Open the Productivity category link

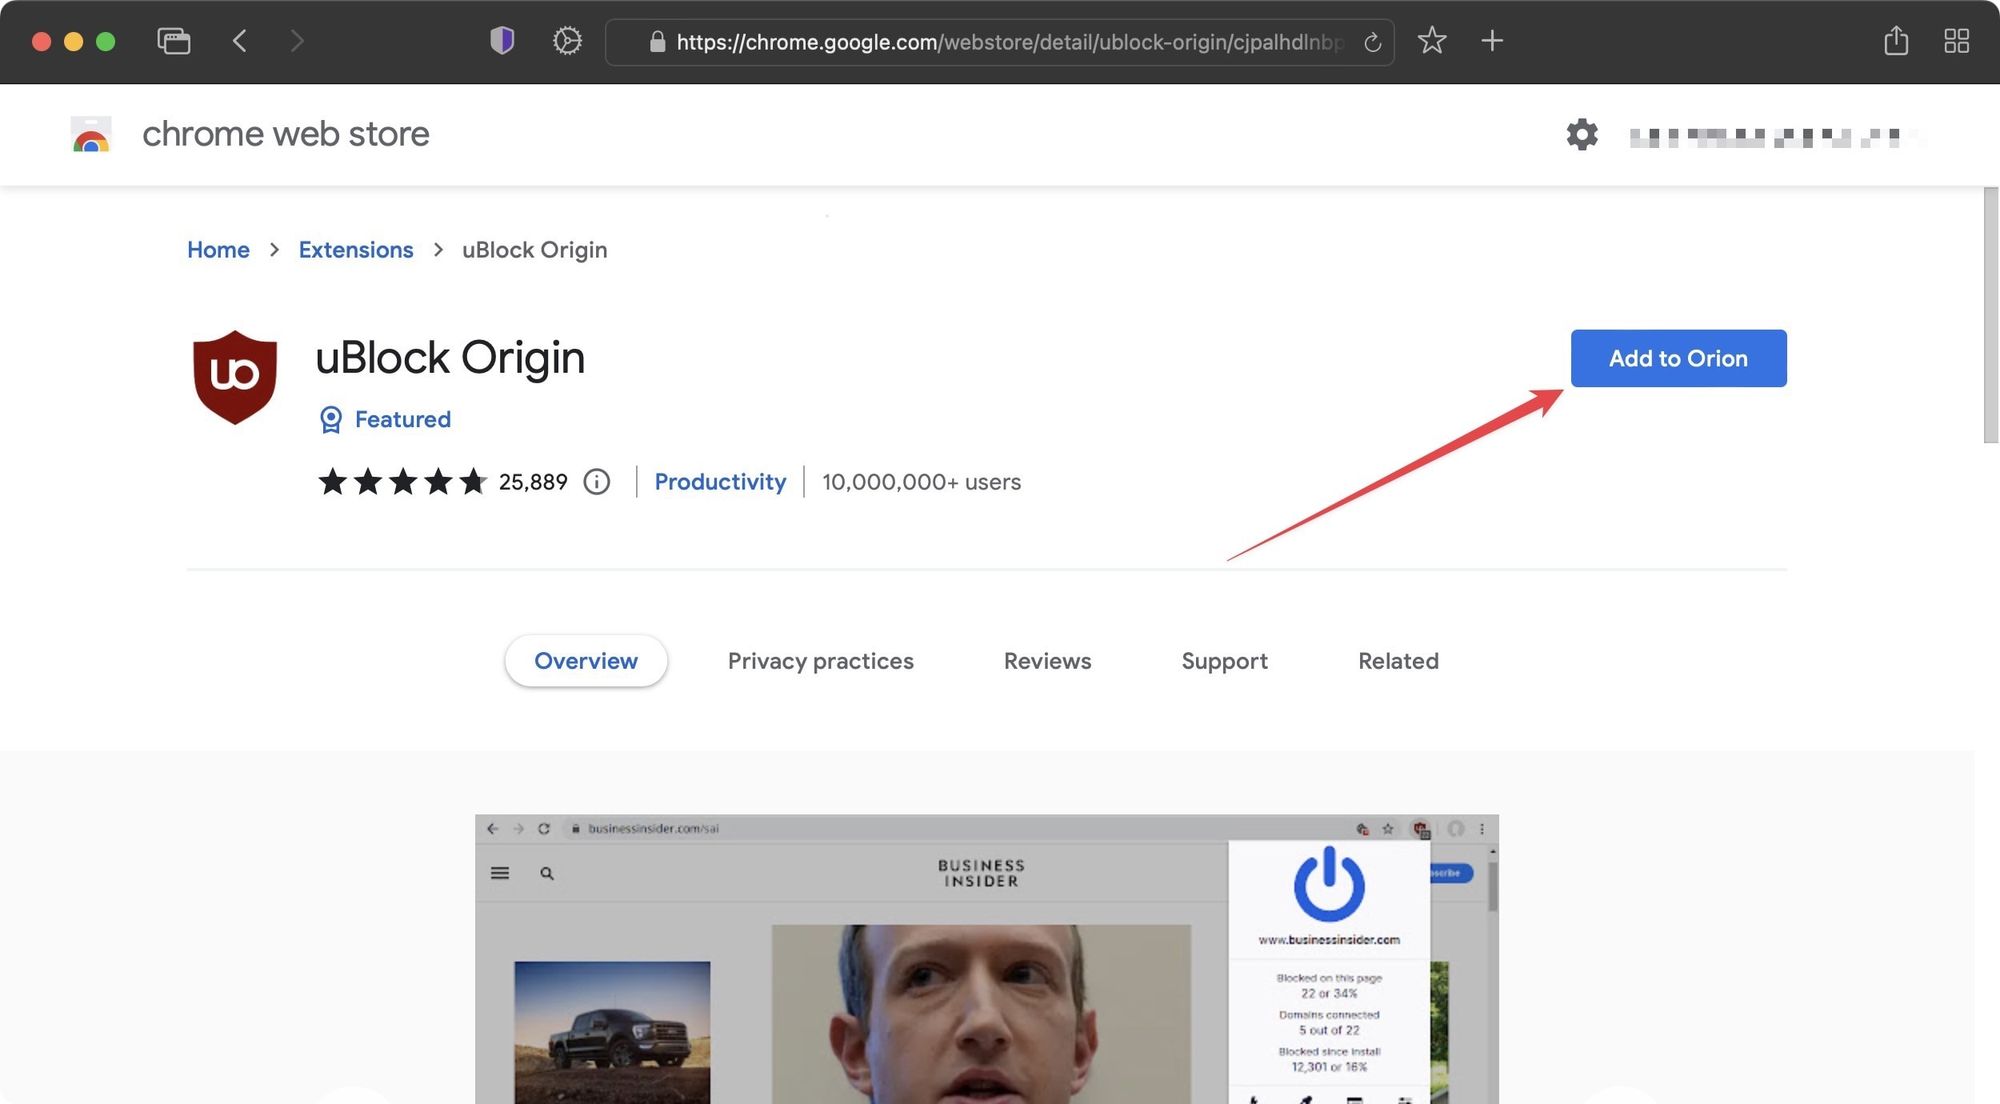(720, 482)
